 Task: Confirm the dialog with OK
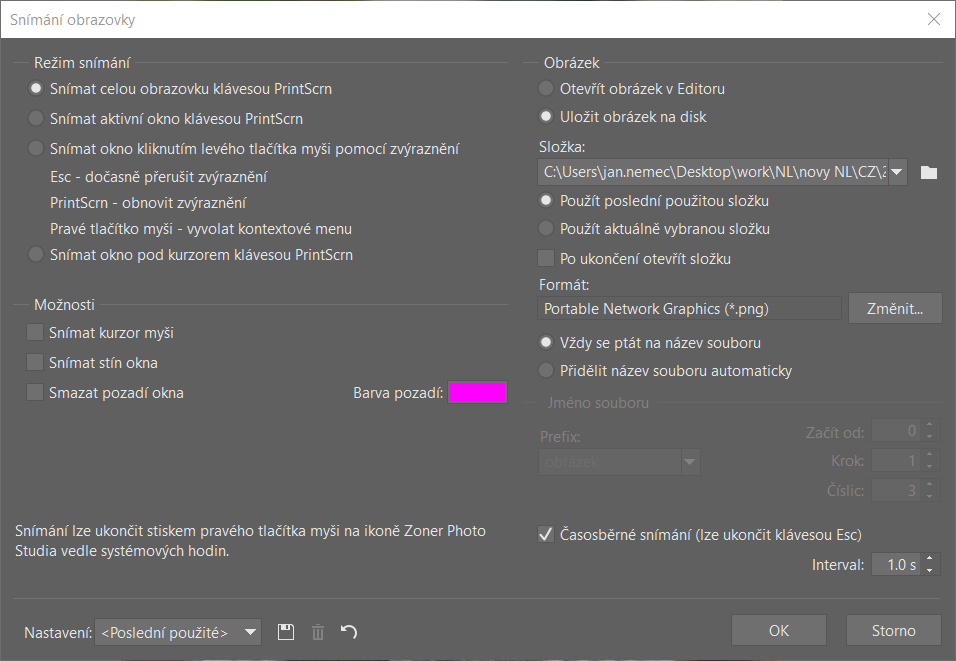779,631
